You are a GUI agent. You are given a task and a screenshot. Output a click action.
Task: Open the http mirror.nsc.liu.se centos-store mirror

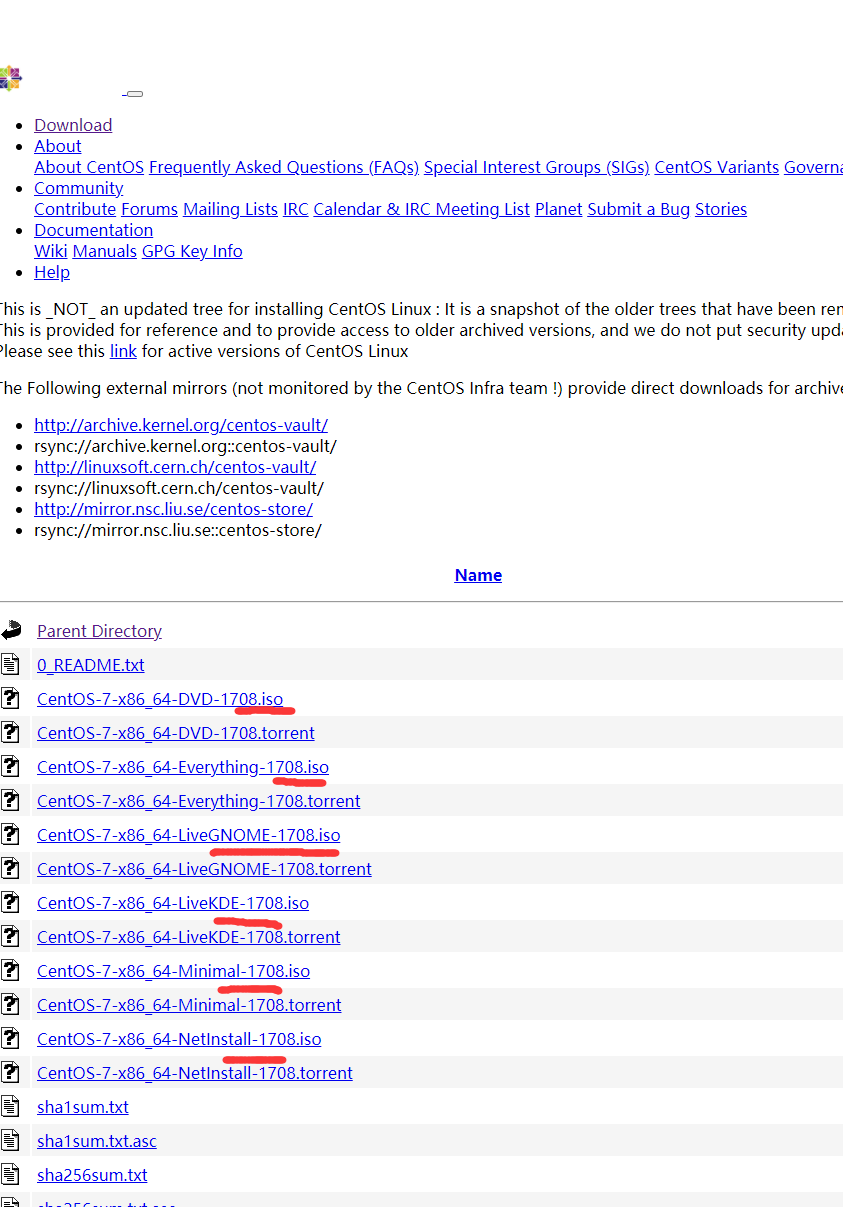[x=174, y=509]
